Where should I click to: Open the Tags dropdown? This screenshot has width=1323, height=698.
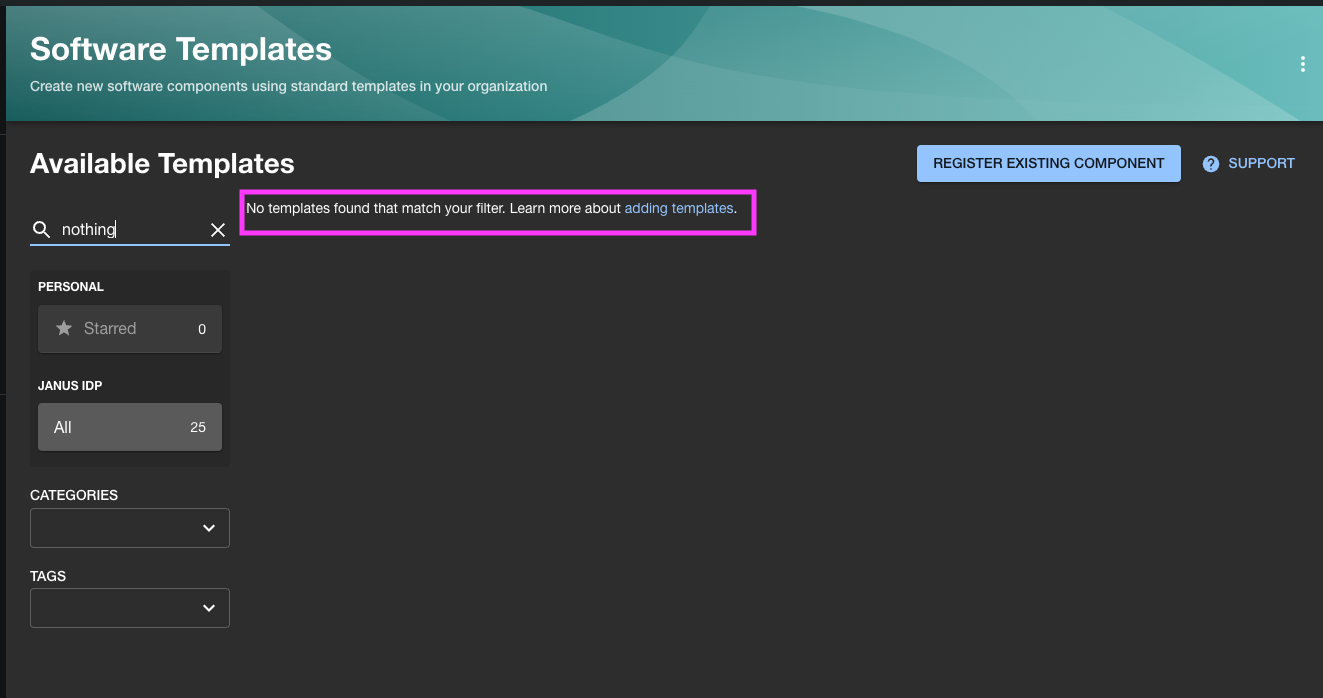[x=130, y=608]
